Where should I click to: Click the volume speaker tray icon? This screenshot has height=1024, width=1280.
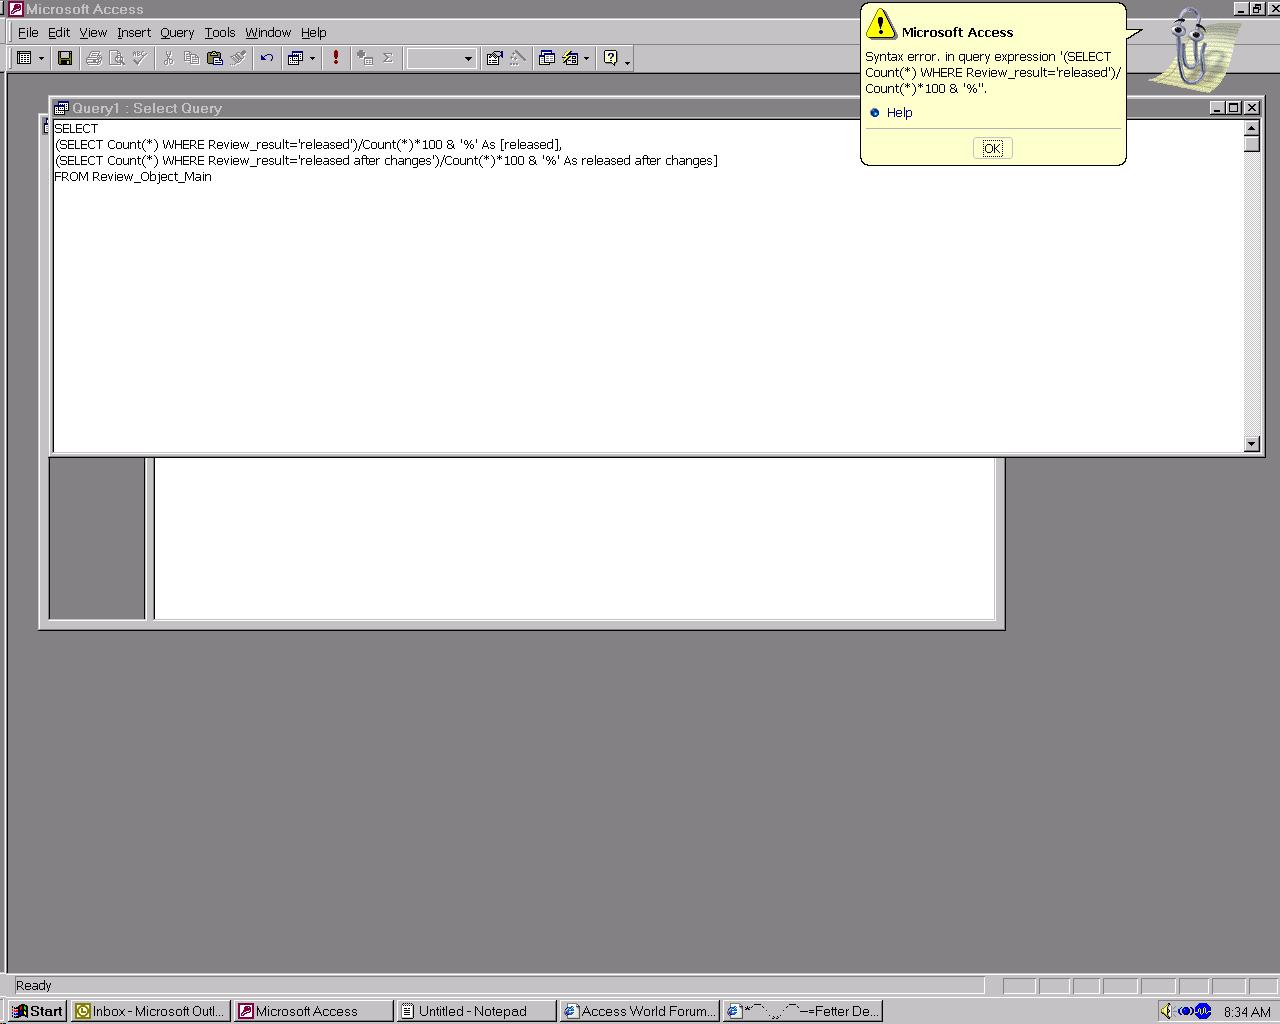click(1168, 1011)
